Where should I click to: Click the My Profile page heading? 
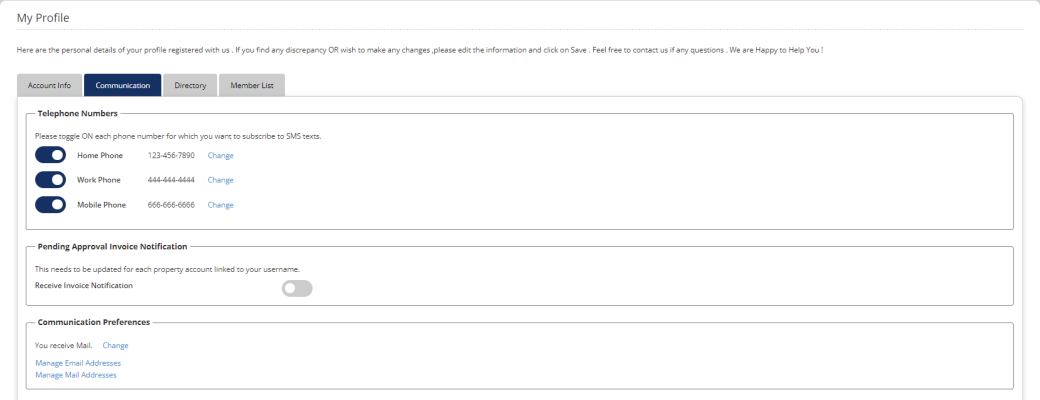pyautogui.click(x=43, y=18)
